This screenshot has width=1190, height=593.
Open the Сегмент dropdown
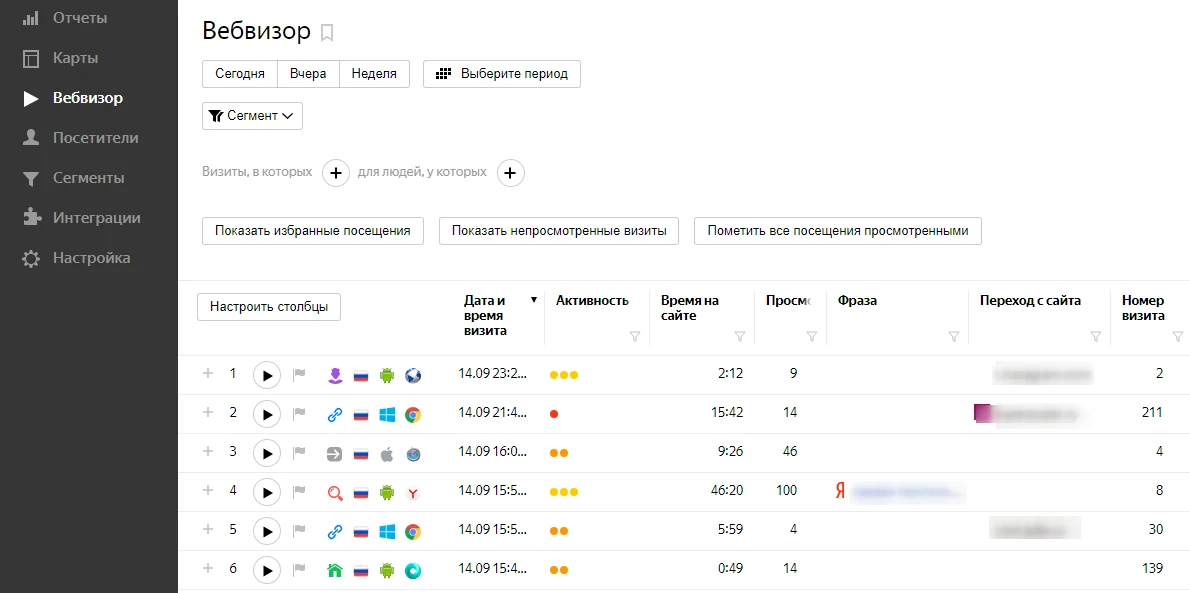tap(252, 116)
